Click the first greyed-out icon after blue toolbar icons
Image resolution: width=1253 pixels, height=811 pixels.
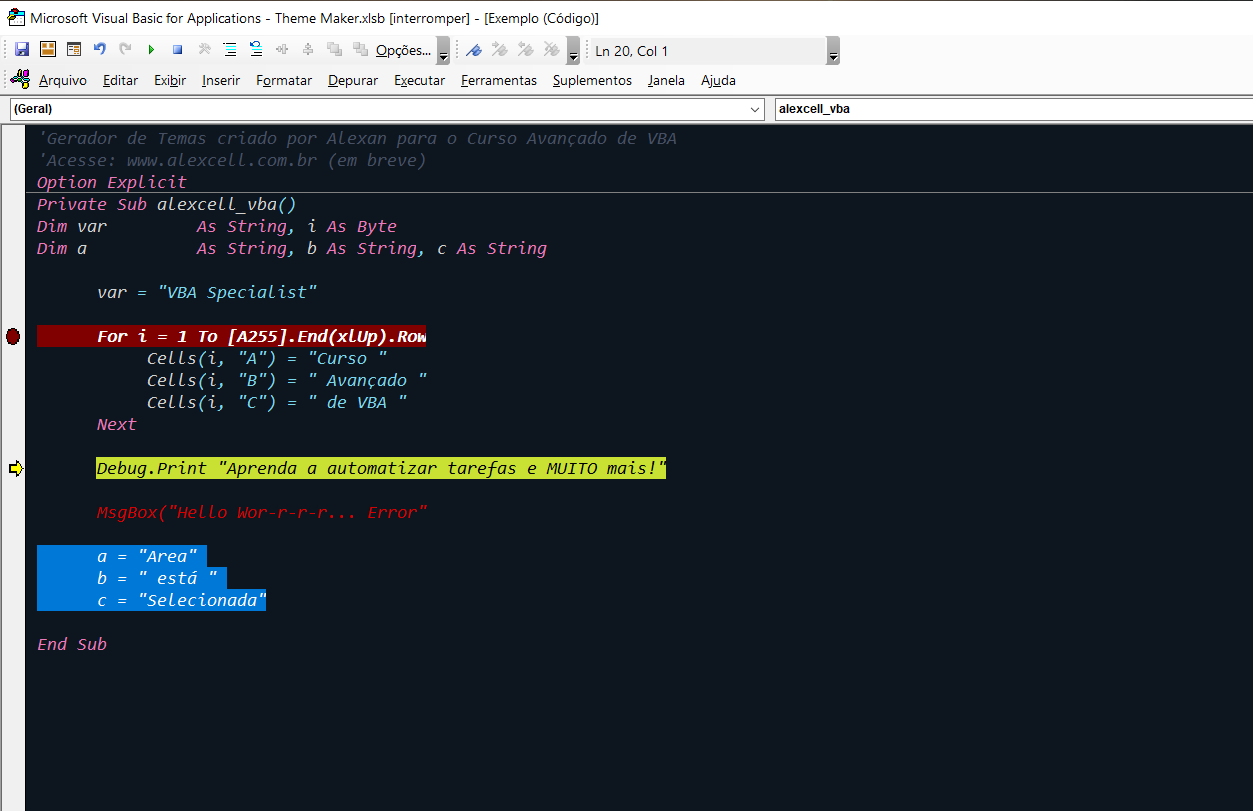[282, 49]
